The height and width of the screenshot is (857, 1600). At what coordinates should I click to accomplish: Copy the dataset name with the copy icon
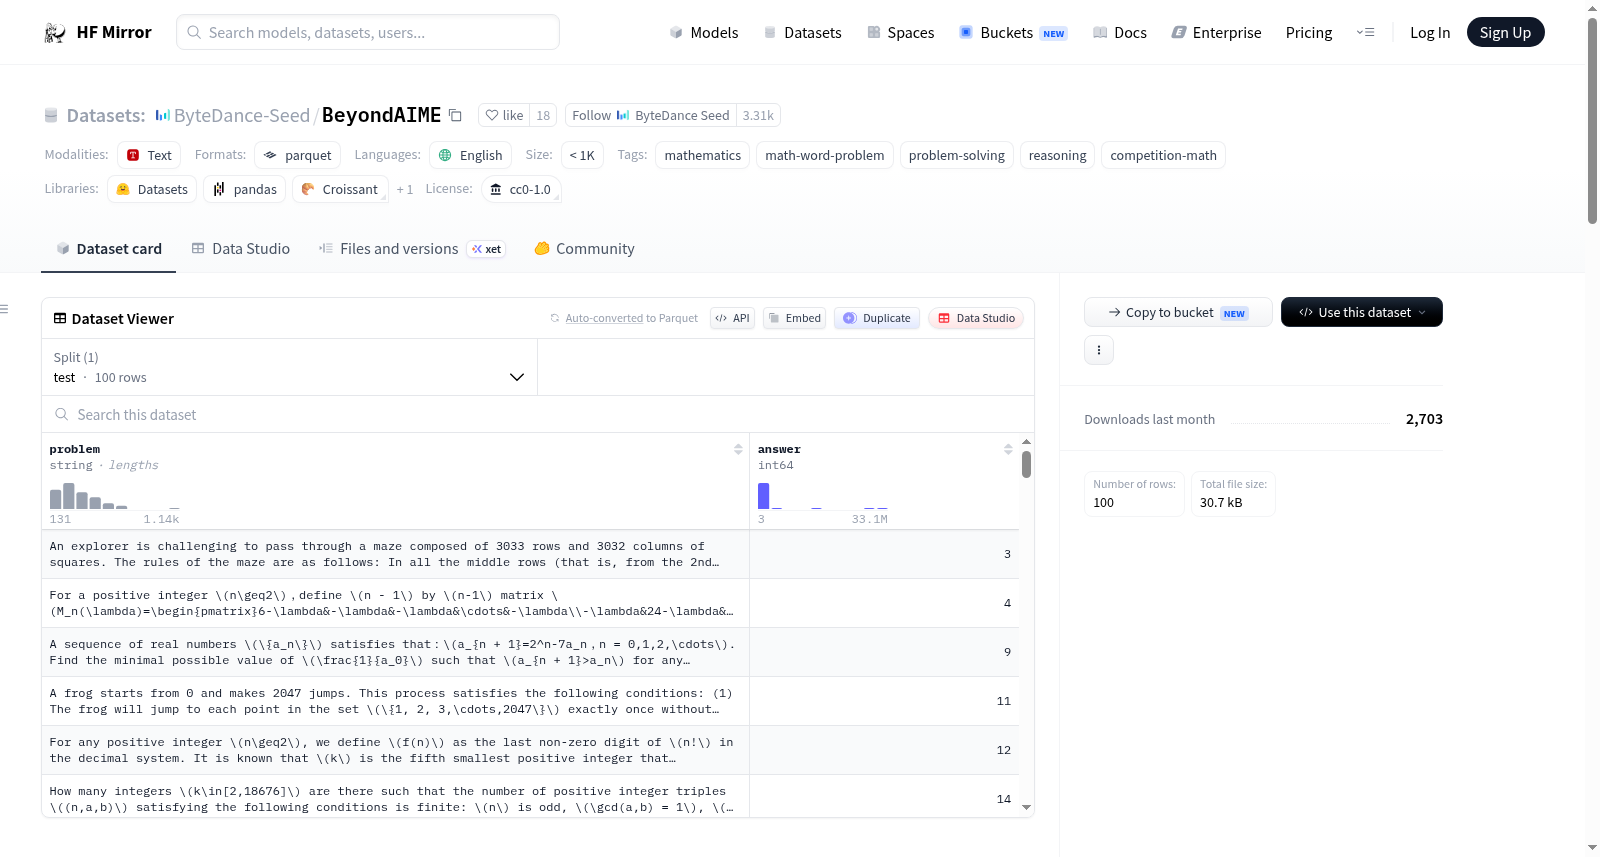pyautogui.click(x=455, y=115)
